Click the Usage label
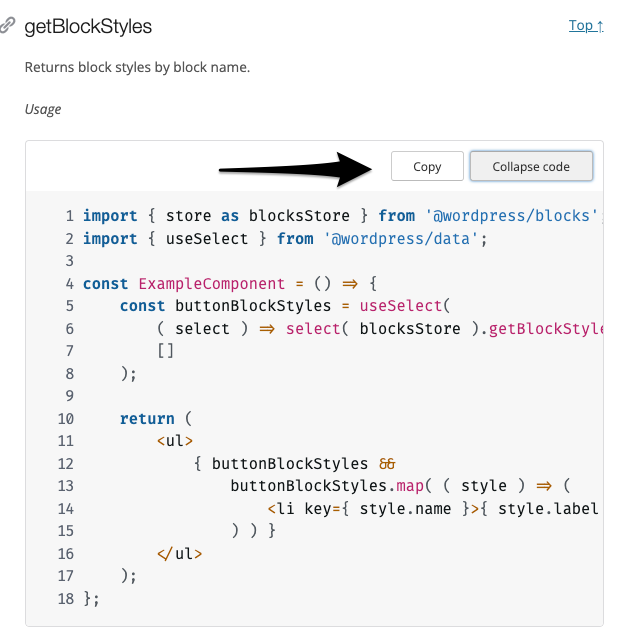638x638 pixels. pyautogui.click(x=43, y=109)
